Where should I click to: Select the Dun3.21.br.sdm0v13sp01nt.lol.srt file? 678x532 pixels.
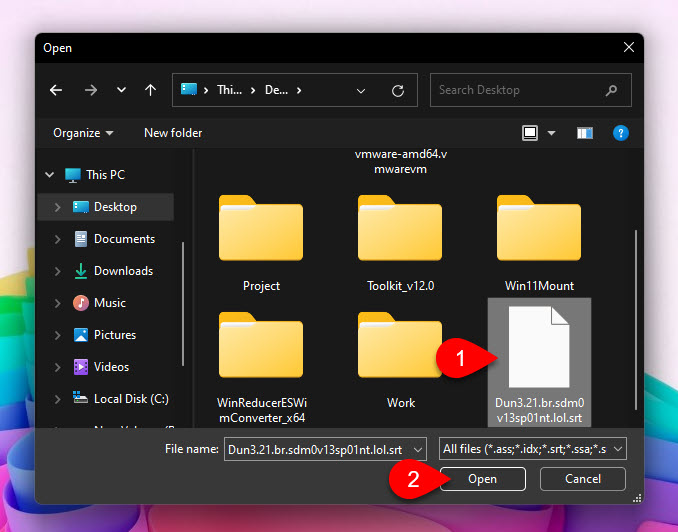point(539,362)
